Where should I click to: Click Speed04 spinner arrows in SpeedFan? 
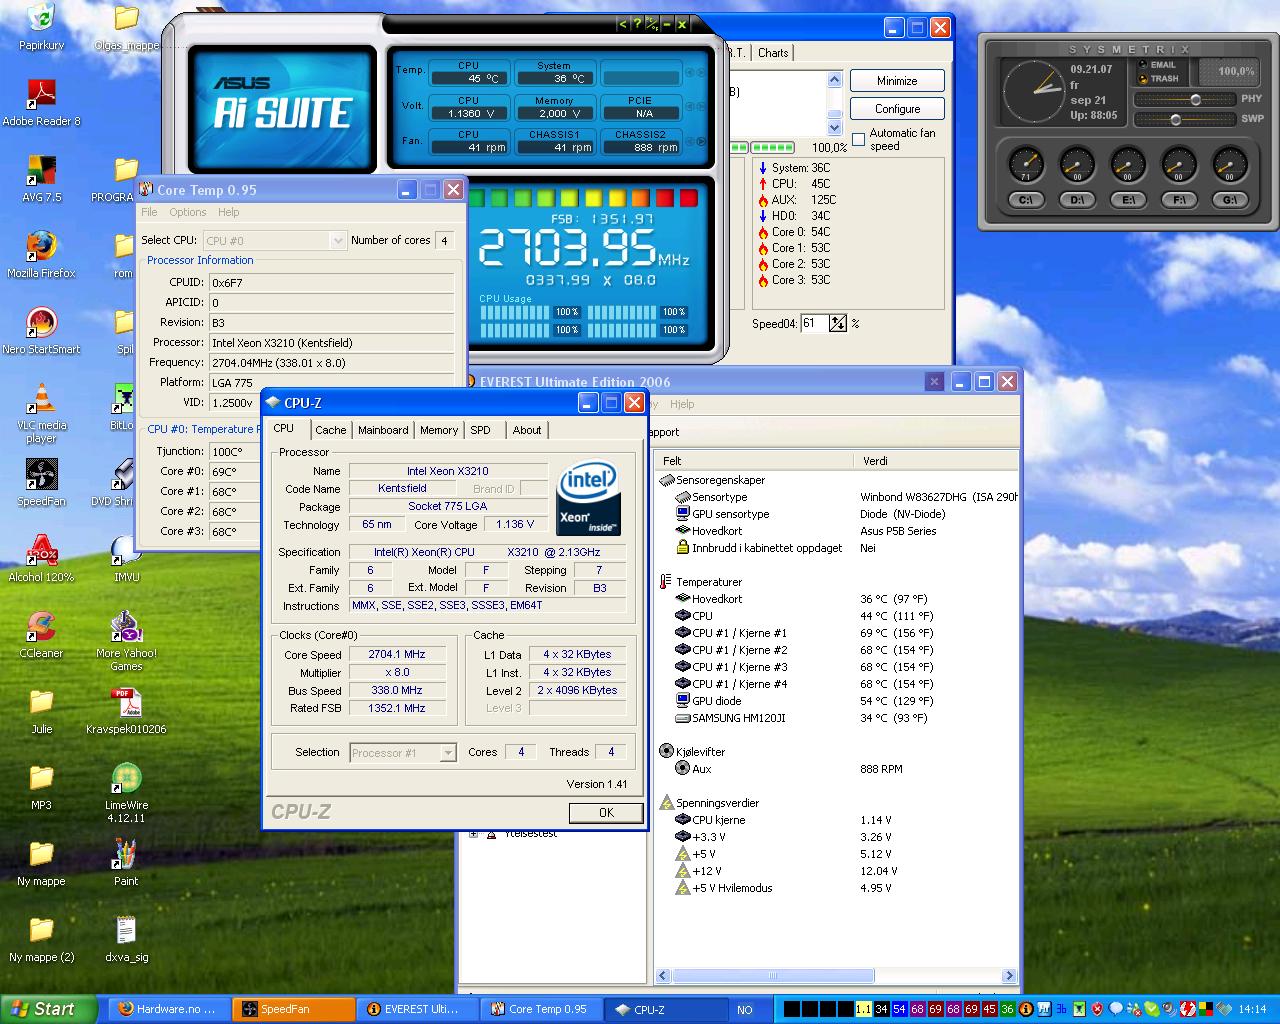(x=838, y=323)
